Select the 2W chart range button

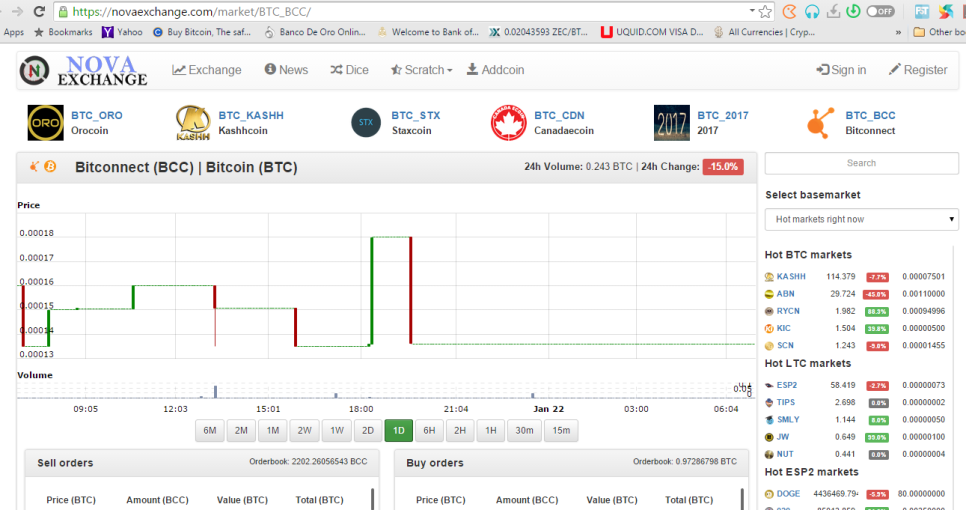pos(304,431)
